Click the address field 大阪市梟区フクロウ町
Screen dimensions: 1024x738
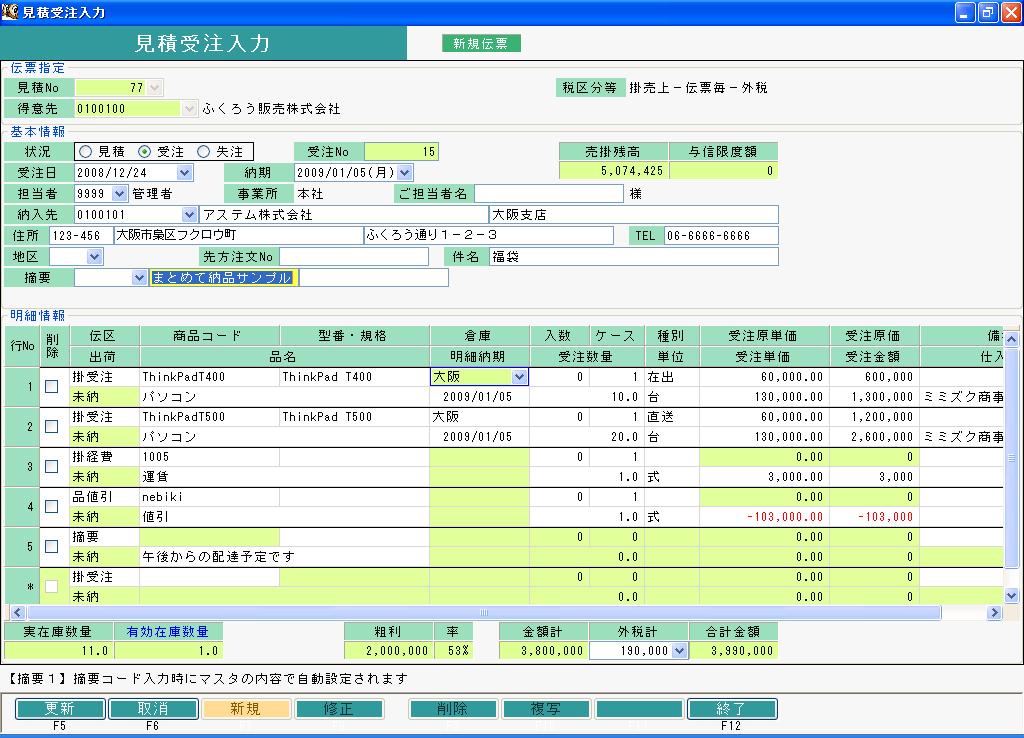pyautogui.click(x=238, y=235)
